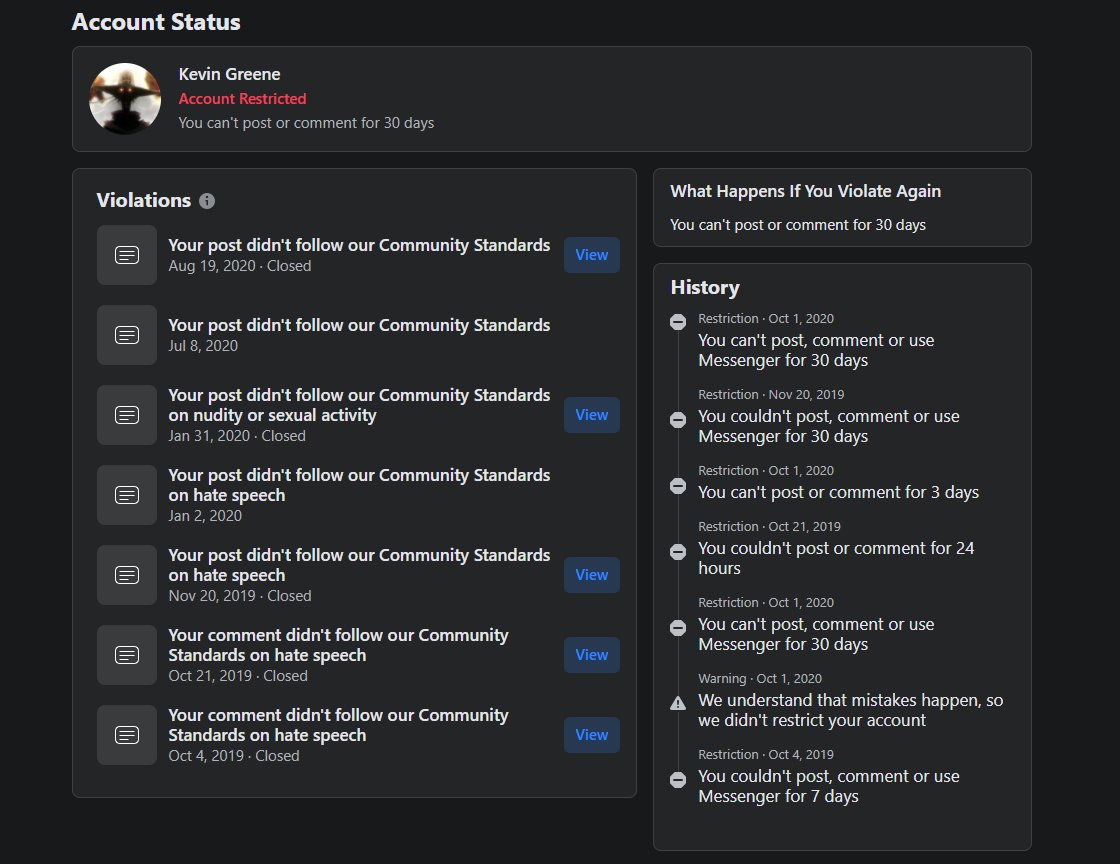Image resolution: width=1120 pixels, height=864 pixels.
Task: Click the 30 days text under Account Restricted
Action: click(x=306, y=123)
